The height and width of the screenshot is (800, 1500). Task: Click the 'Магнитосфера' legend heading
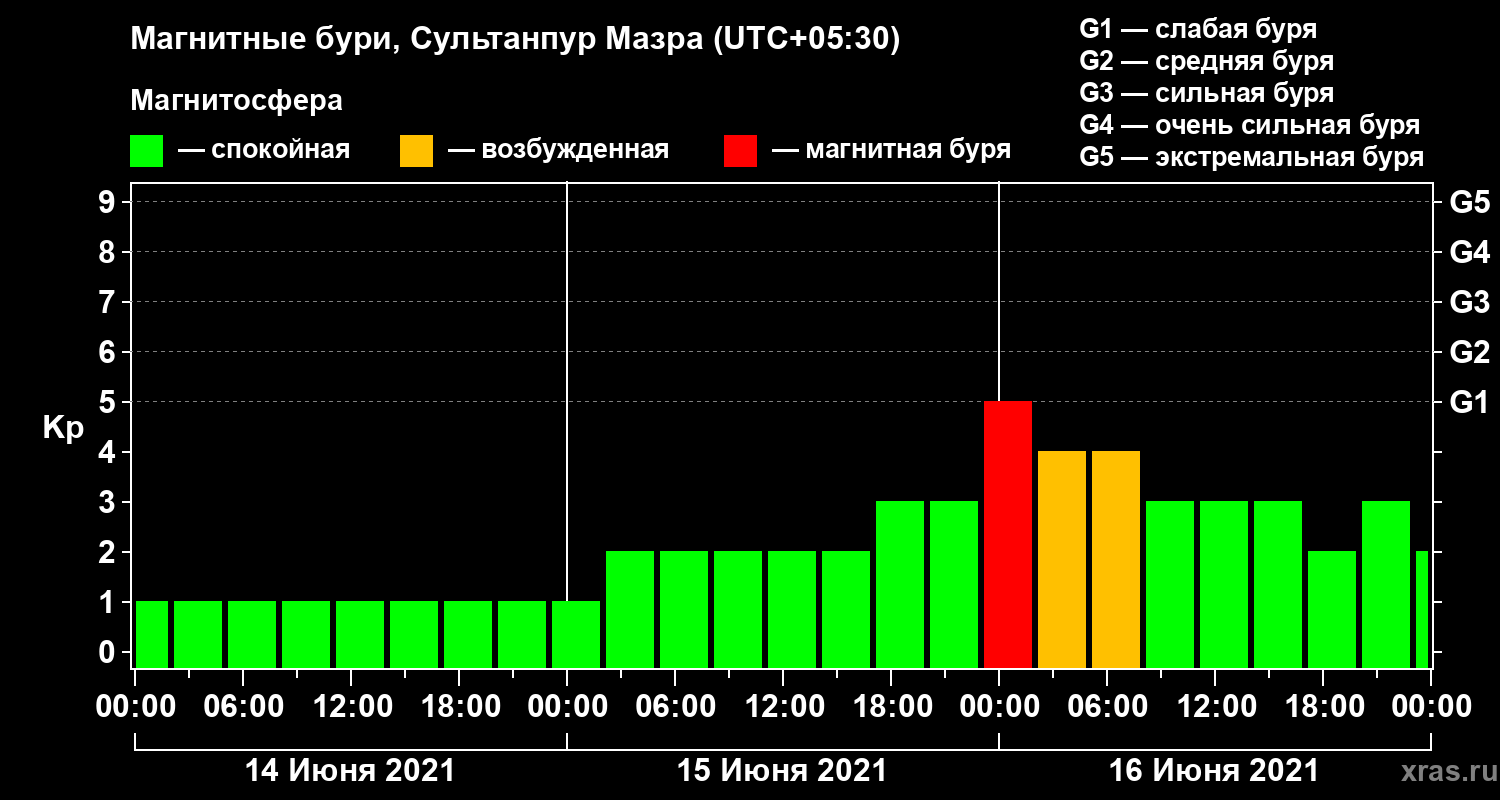[236, 101]
